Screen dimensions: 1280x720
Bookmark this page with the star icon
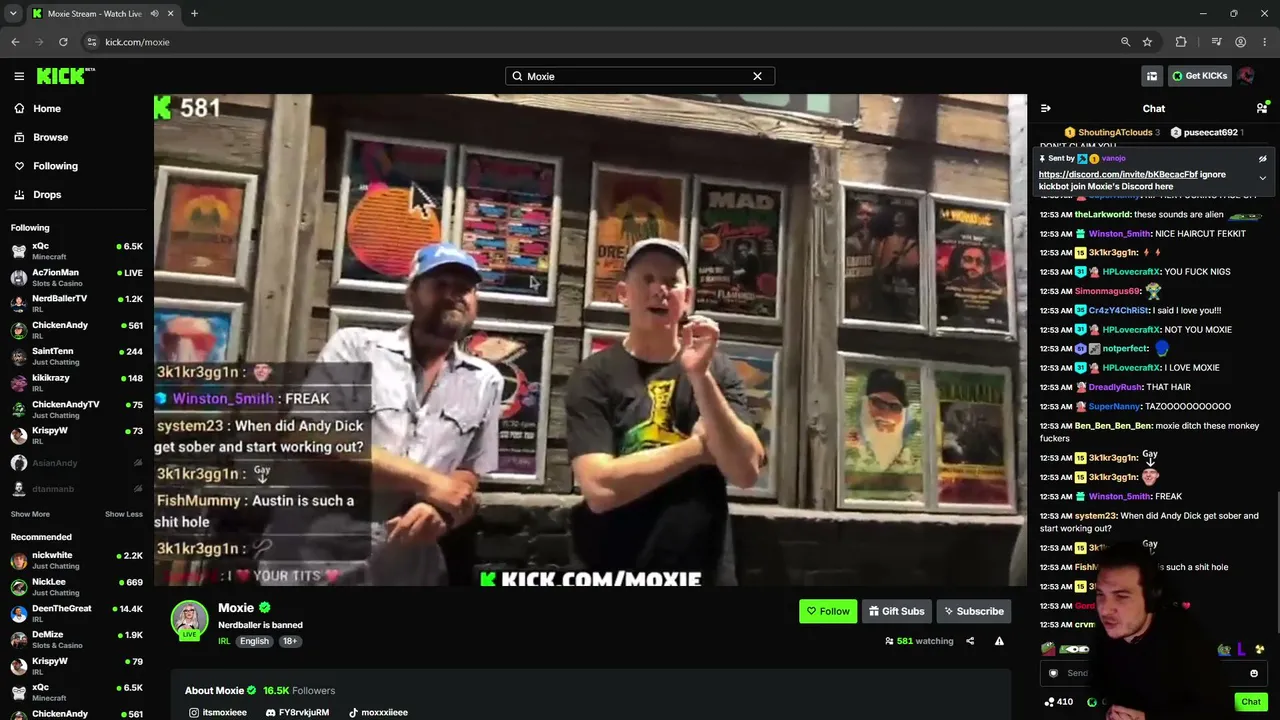[1147, 42]
